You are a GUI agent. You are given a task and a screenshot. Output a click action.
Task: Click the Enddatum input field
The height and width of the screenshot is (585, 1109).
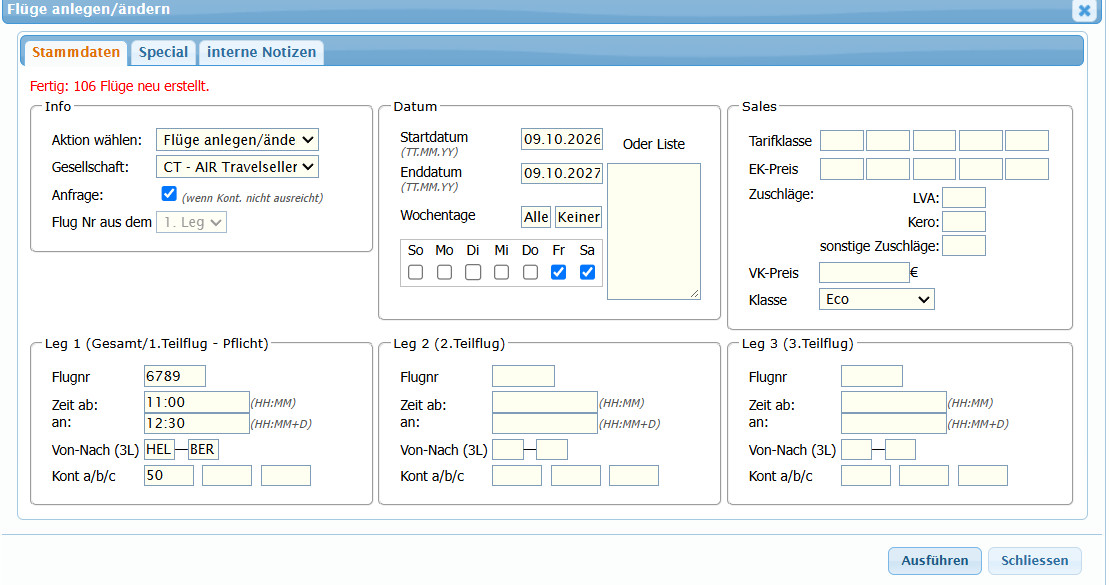pos(562,173)
